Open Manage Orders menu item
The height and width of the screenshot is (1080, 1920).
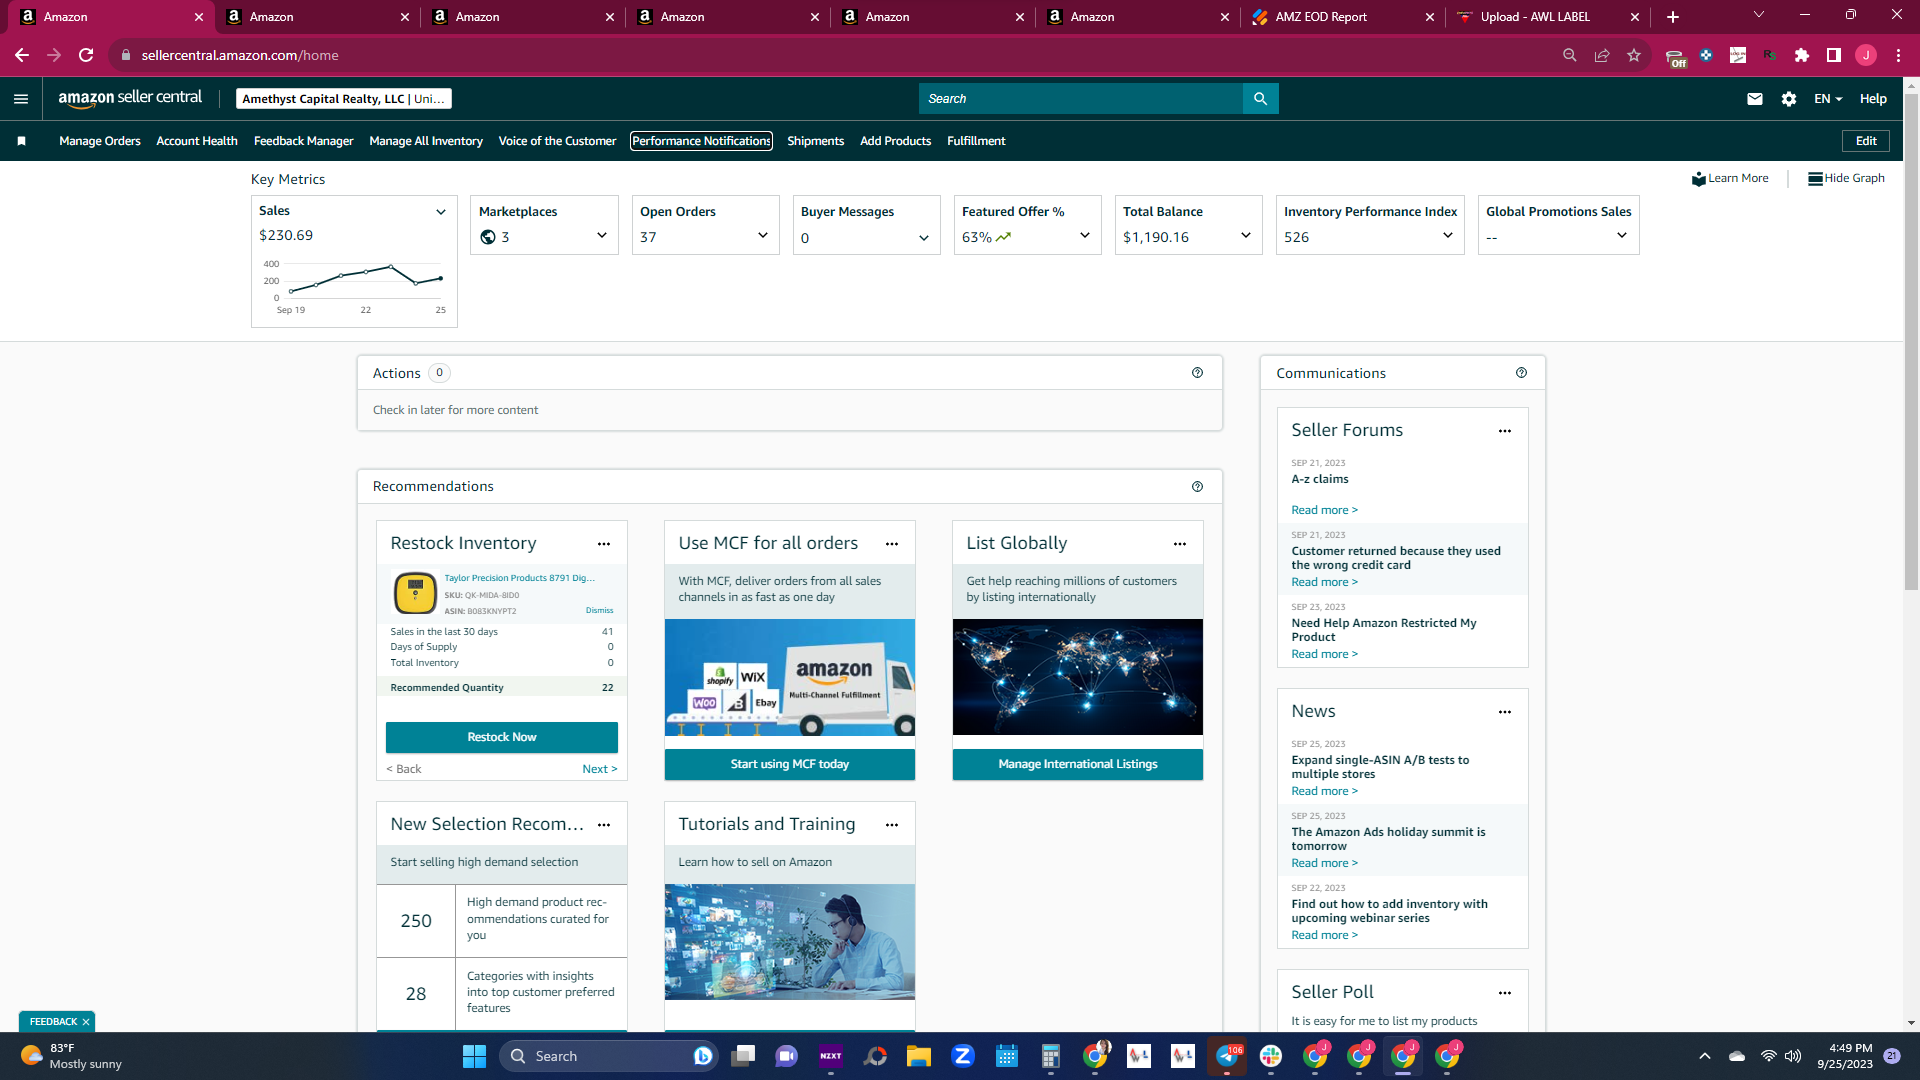click(x=100, y=141)
